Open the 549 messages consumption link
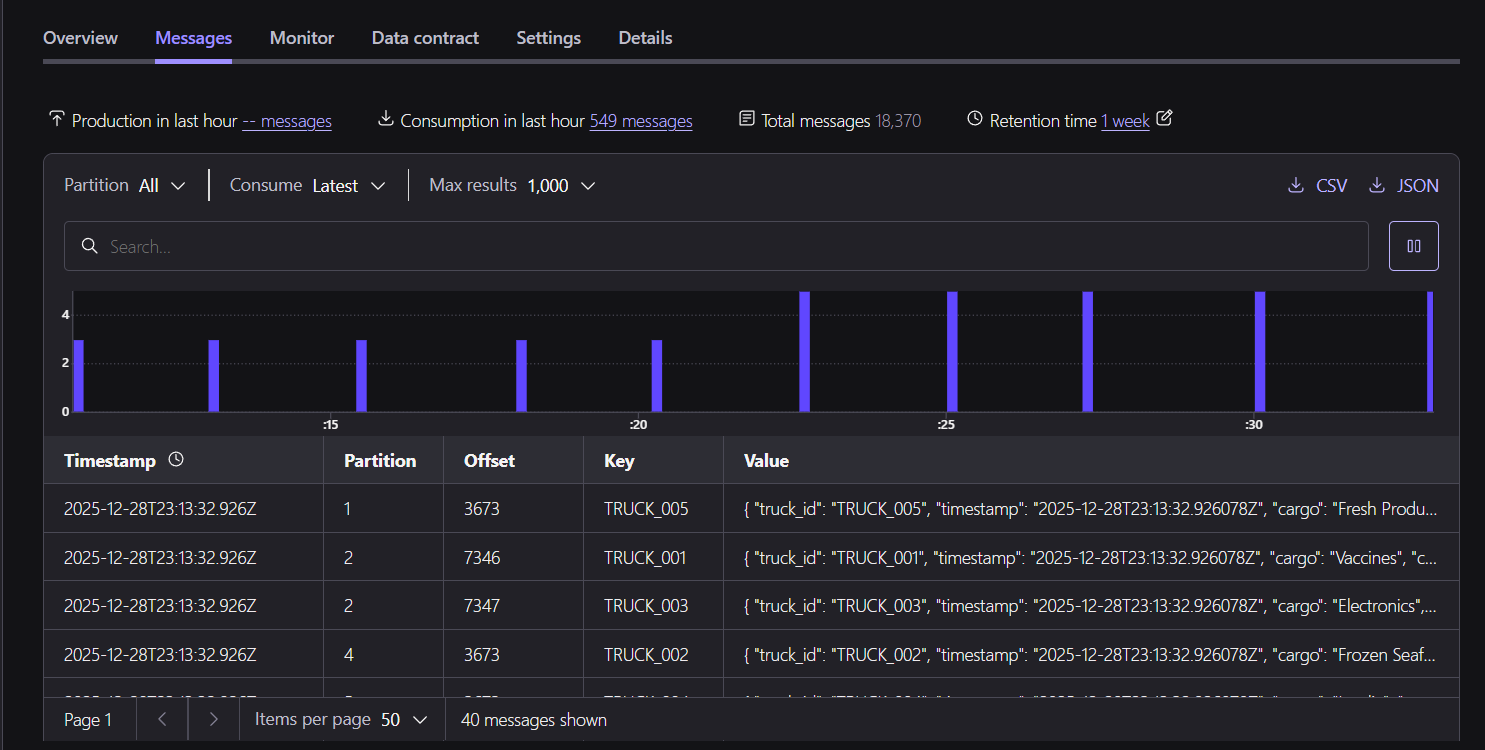 click(x=641, y=121)
